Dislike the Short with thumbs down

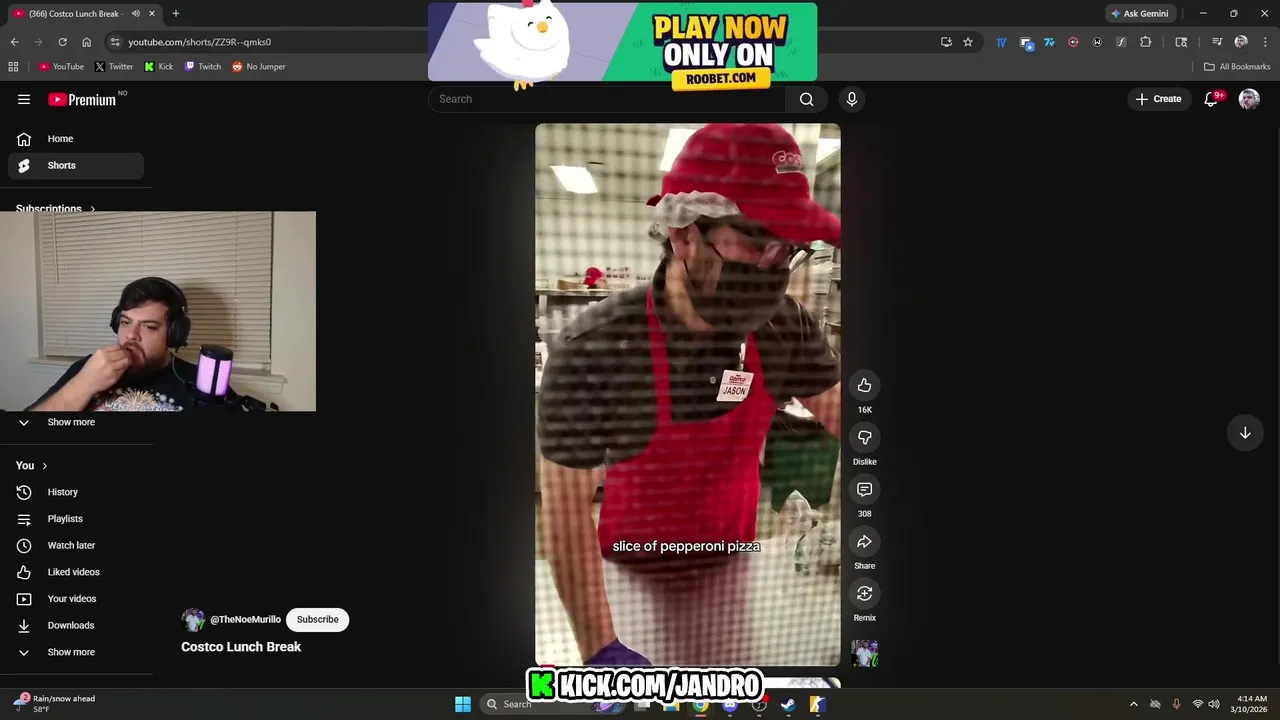[x=865, y=437]
